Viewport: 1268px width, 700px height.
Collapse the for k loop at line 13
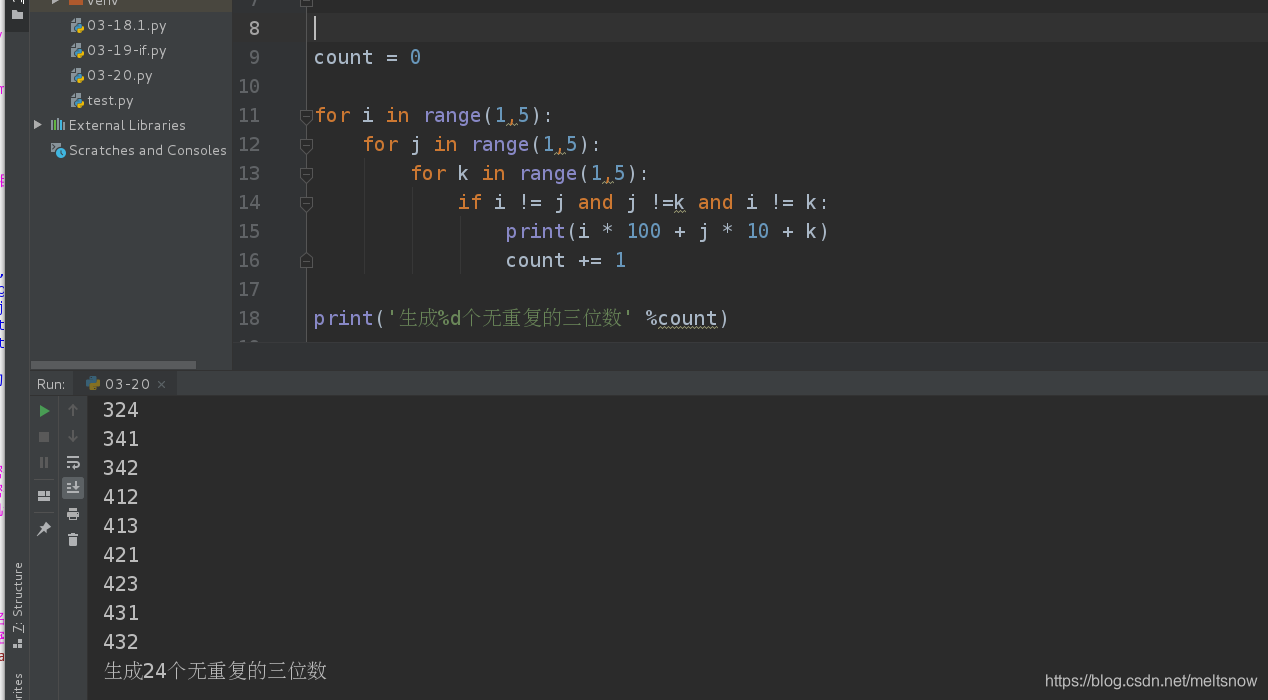307,174
